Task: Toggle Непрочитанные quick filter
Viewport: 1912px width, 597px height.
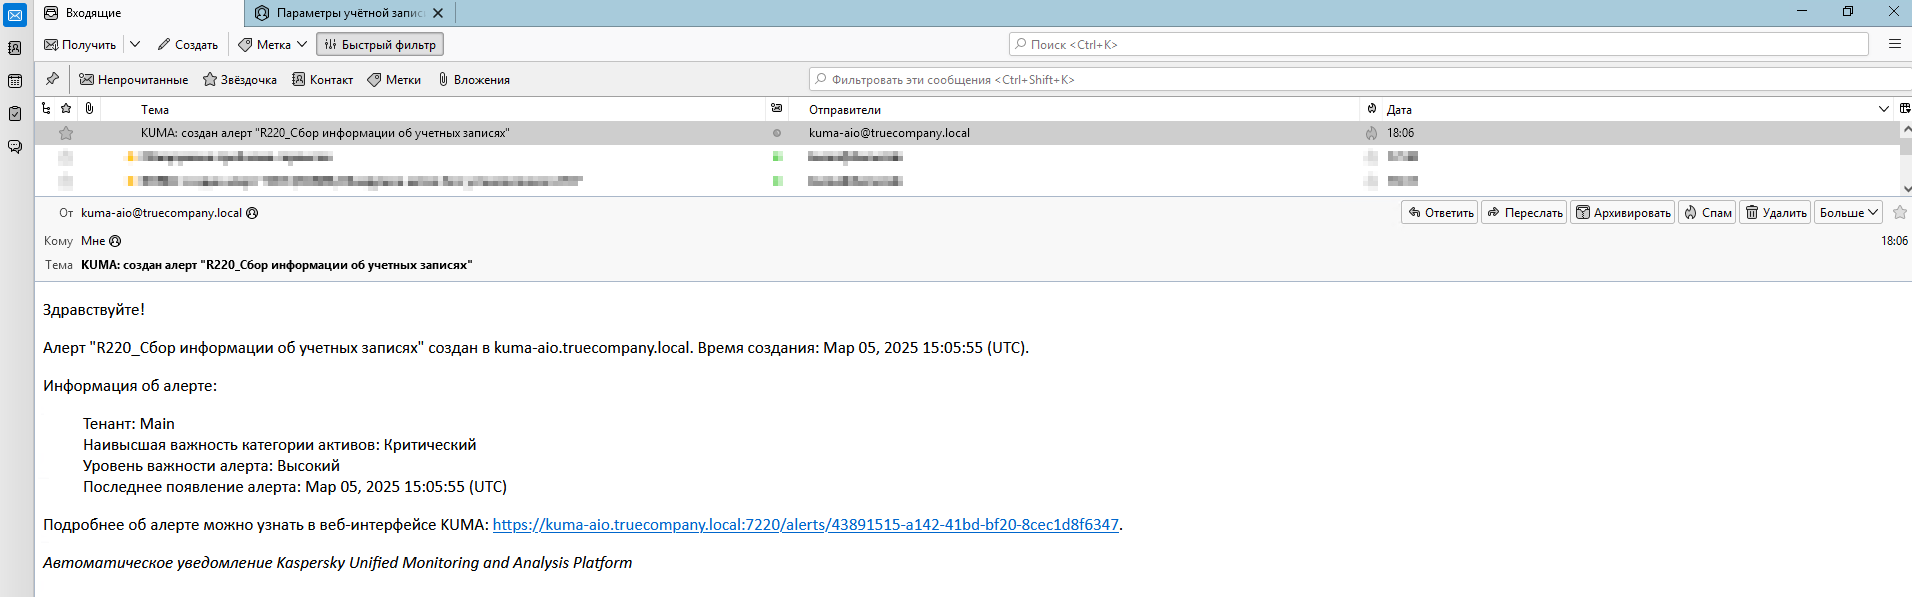Action: click(134, 79)
